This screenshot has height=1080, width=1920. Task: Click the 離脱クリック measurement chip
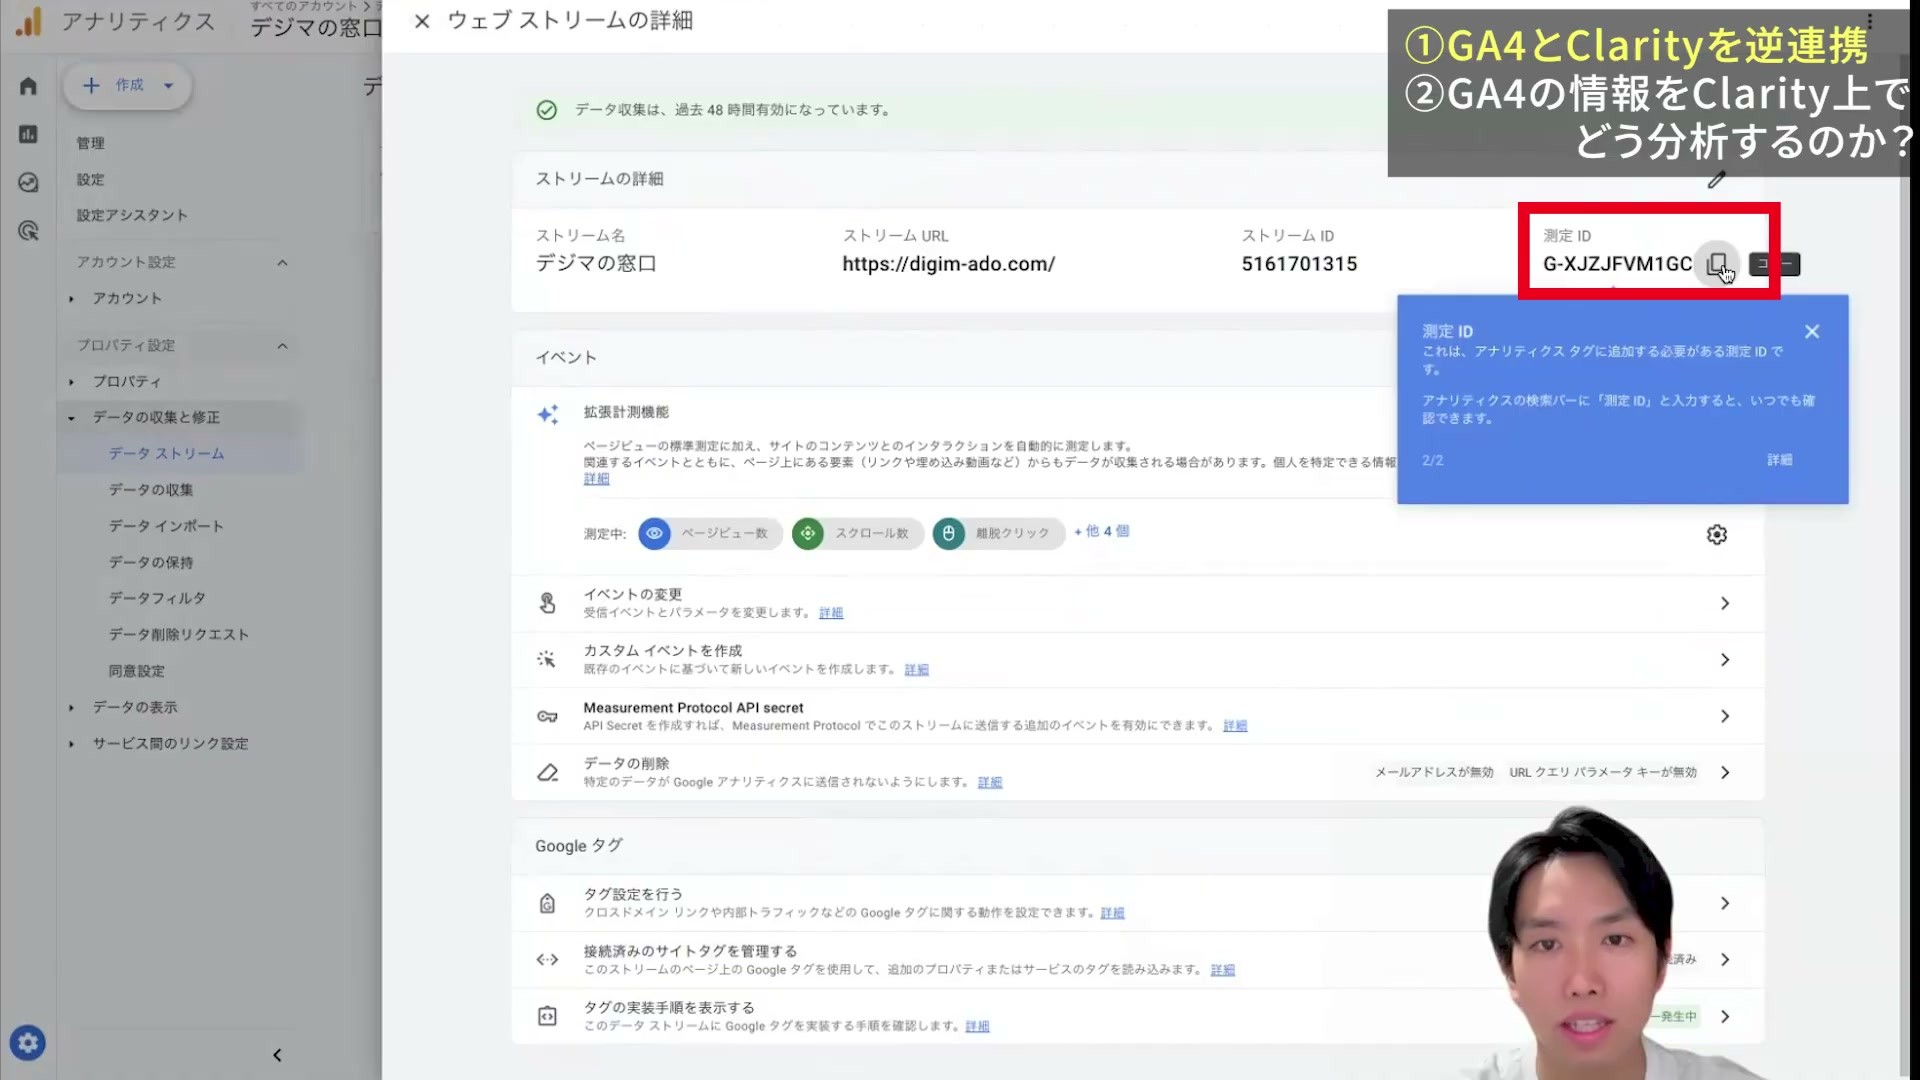(998, 533)
